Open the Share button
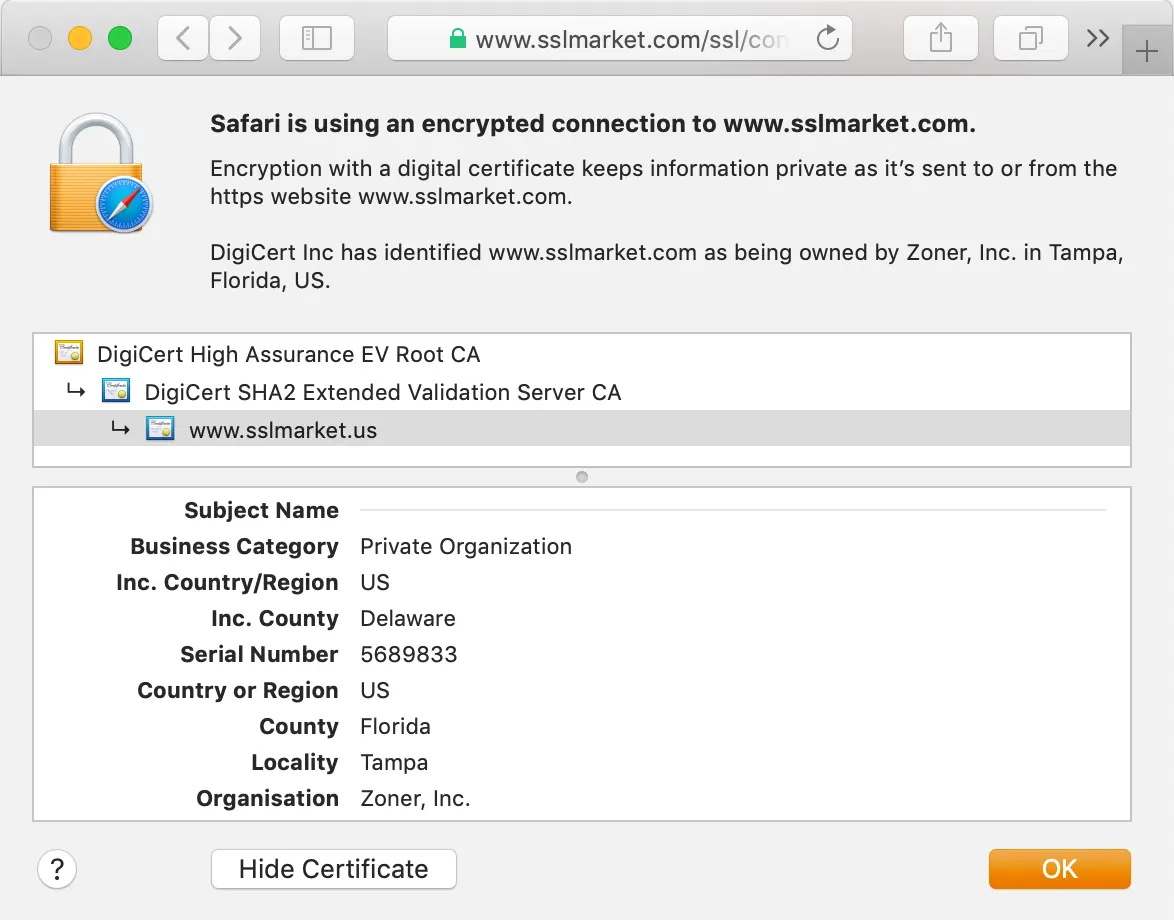This screenshot has height=920, width=1174. (x=940, y=38)
